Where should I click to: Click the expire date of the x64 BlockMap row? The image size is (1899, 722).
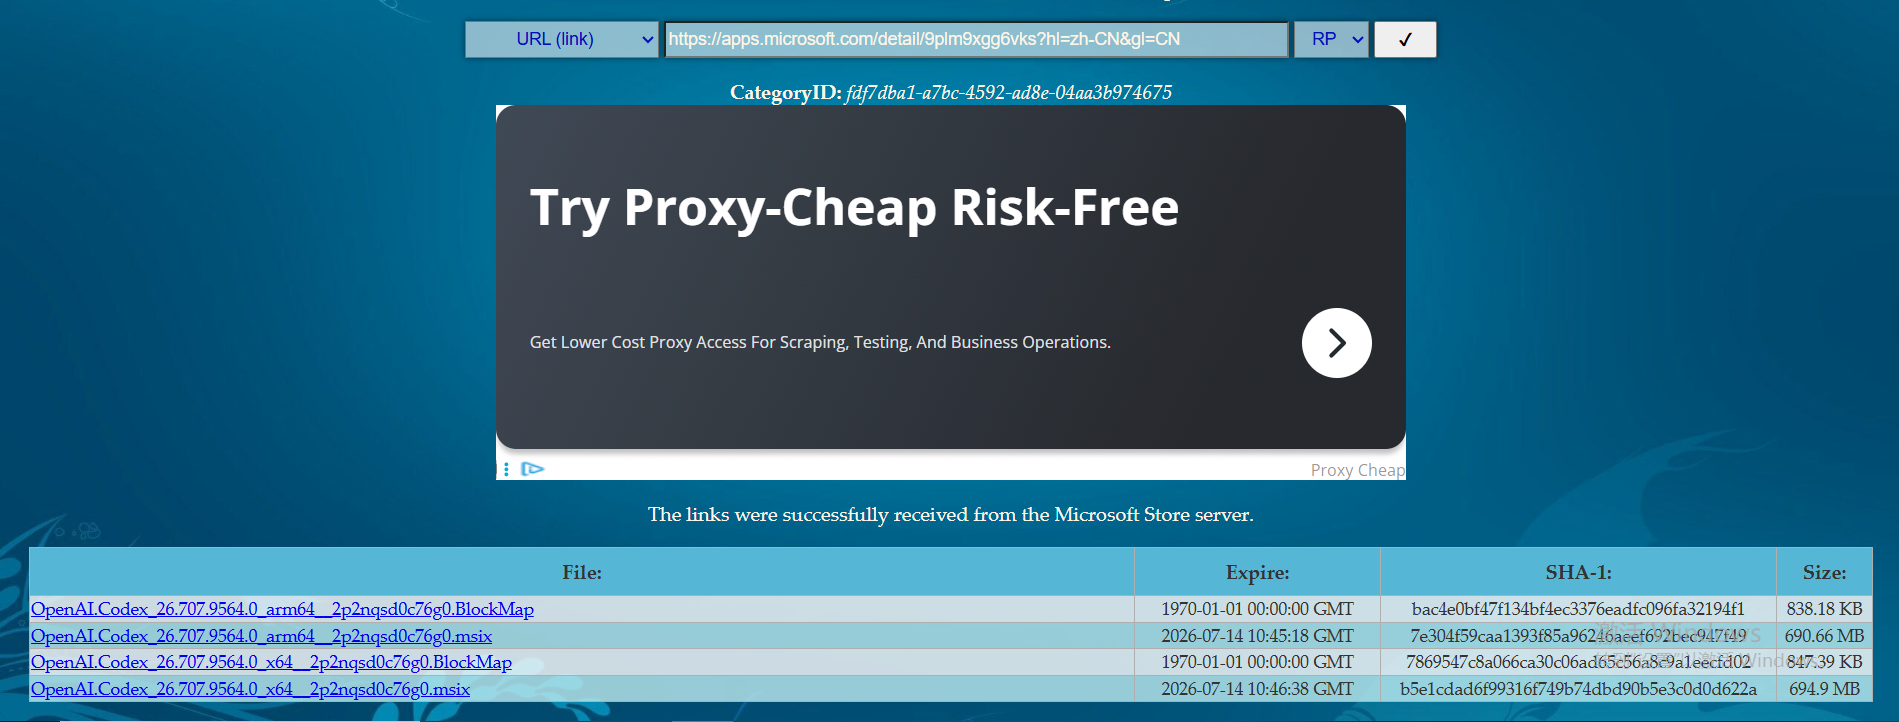point(1257,662)
